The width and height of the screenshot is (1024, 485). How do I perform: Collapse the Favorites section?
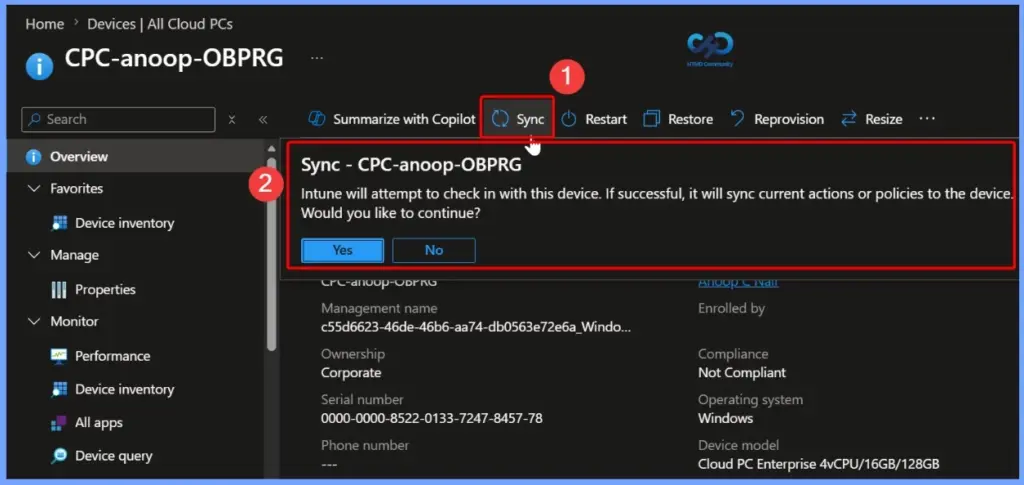(x=34, y=189)
